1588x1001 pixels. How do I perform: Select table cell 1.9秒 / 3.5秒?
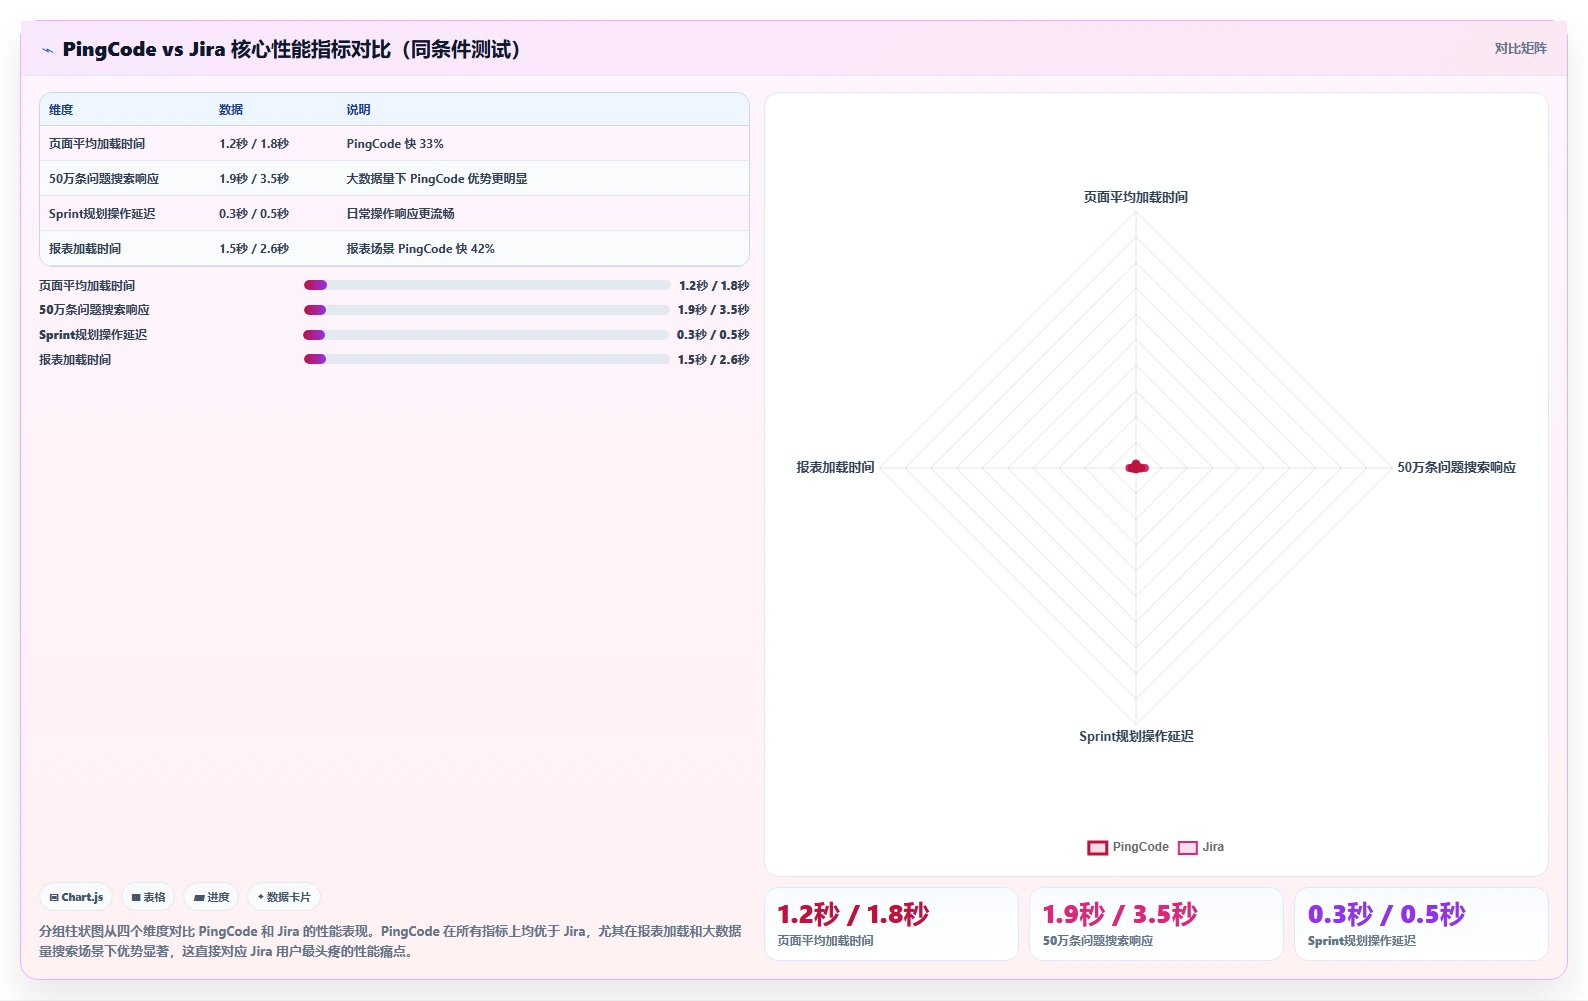[x=254, y=179]
